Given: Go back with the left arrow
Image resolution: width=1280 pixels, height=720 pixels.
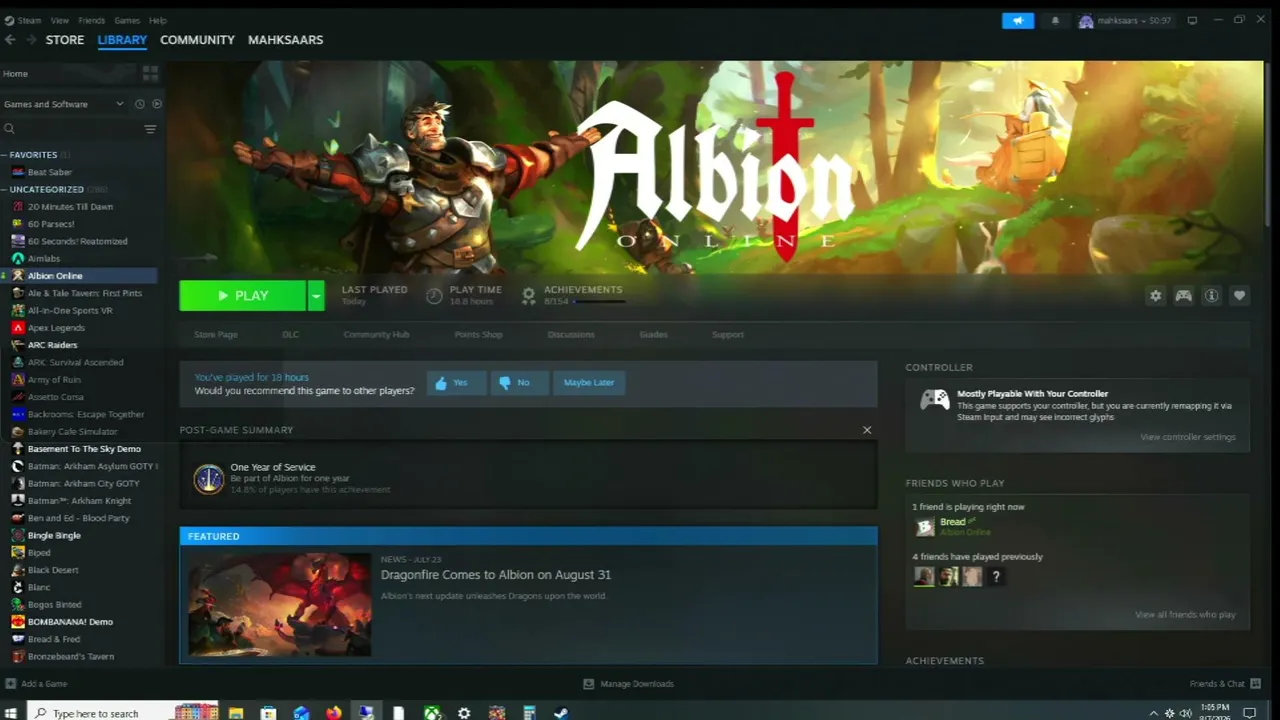Looking at the screenshot, I should tap(10, 40).
